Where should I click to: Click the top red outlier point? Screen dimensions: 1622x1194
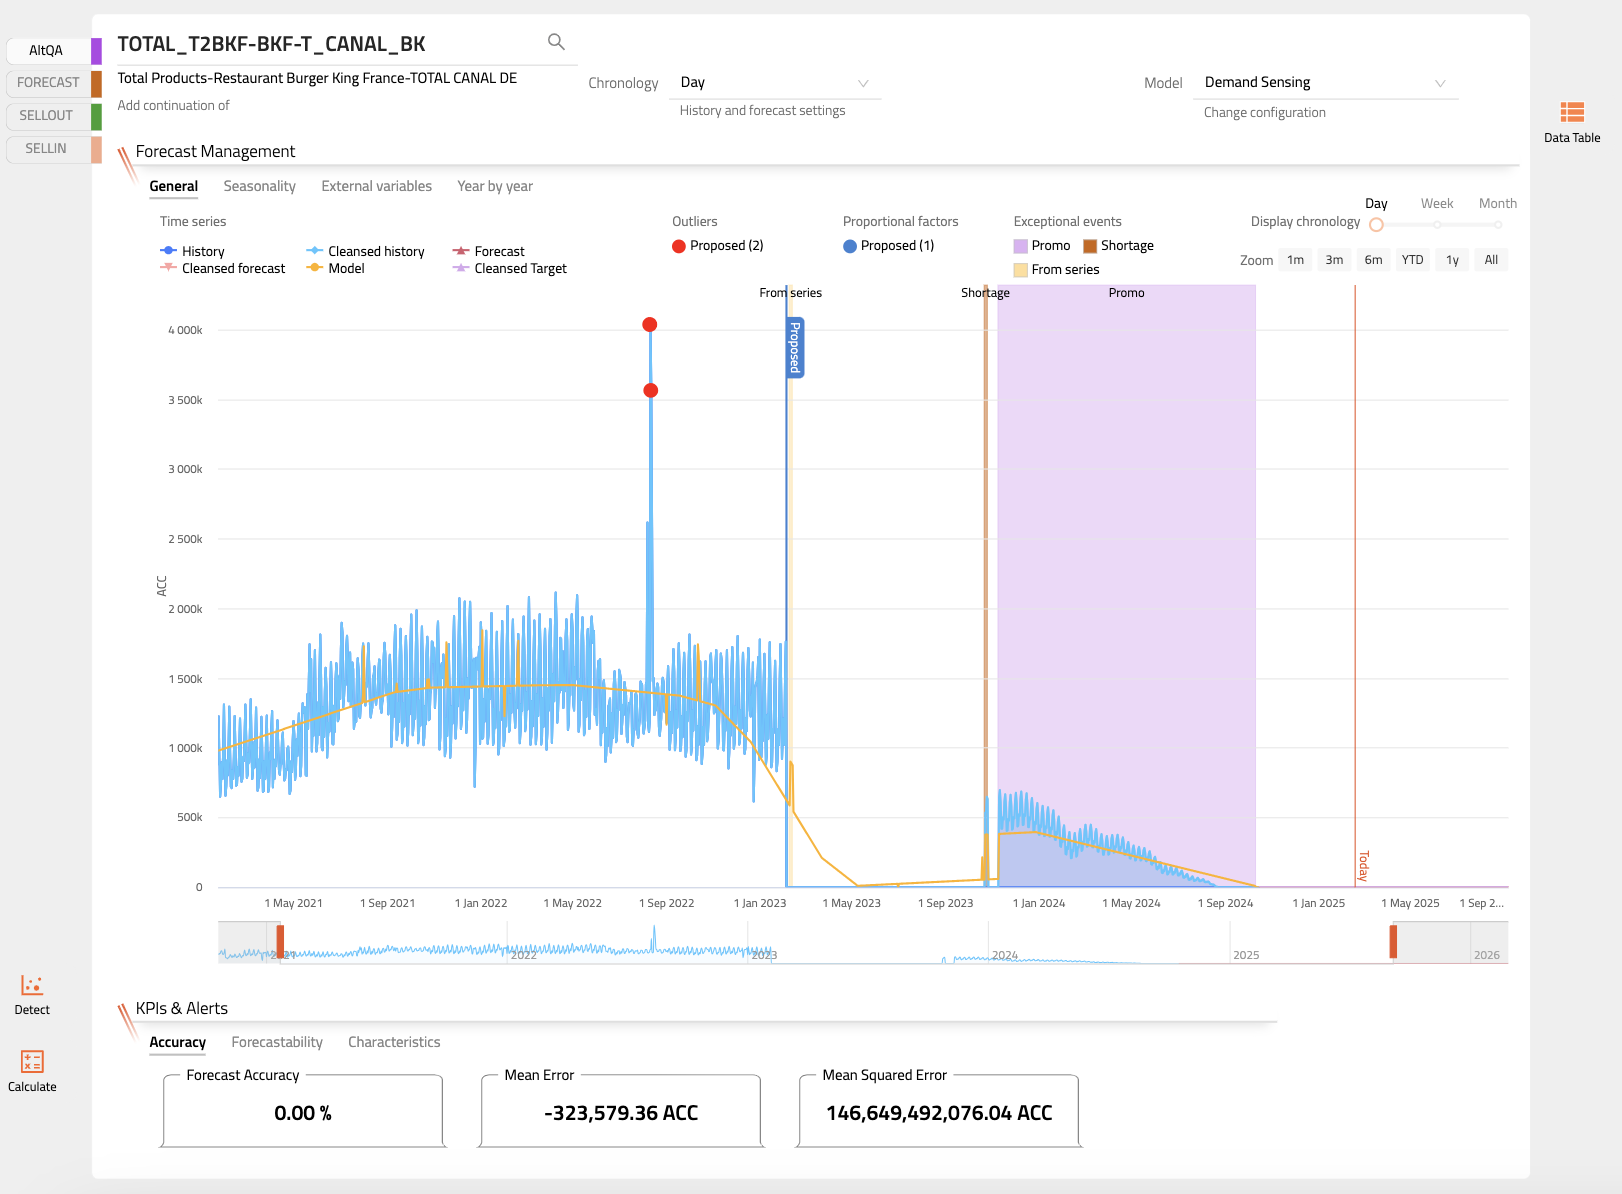pyautogui.click(x=650, y=325)
